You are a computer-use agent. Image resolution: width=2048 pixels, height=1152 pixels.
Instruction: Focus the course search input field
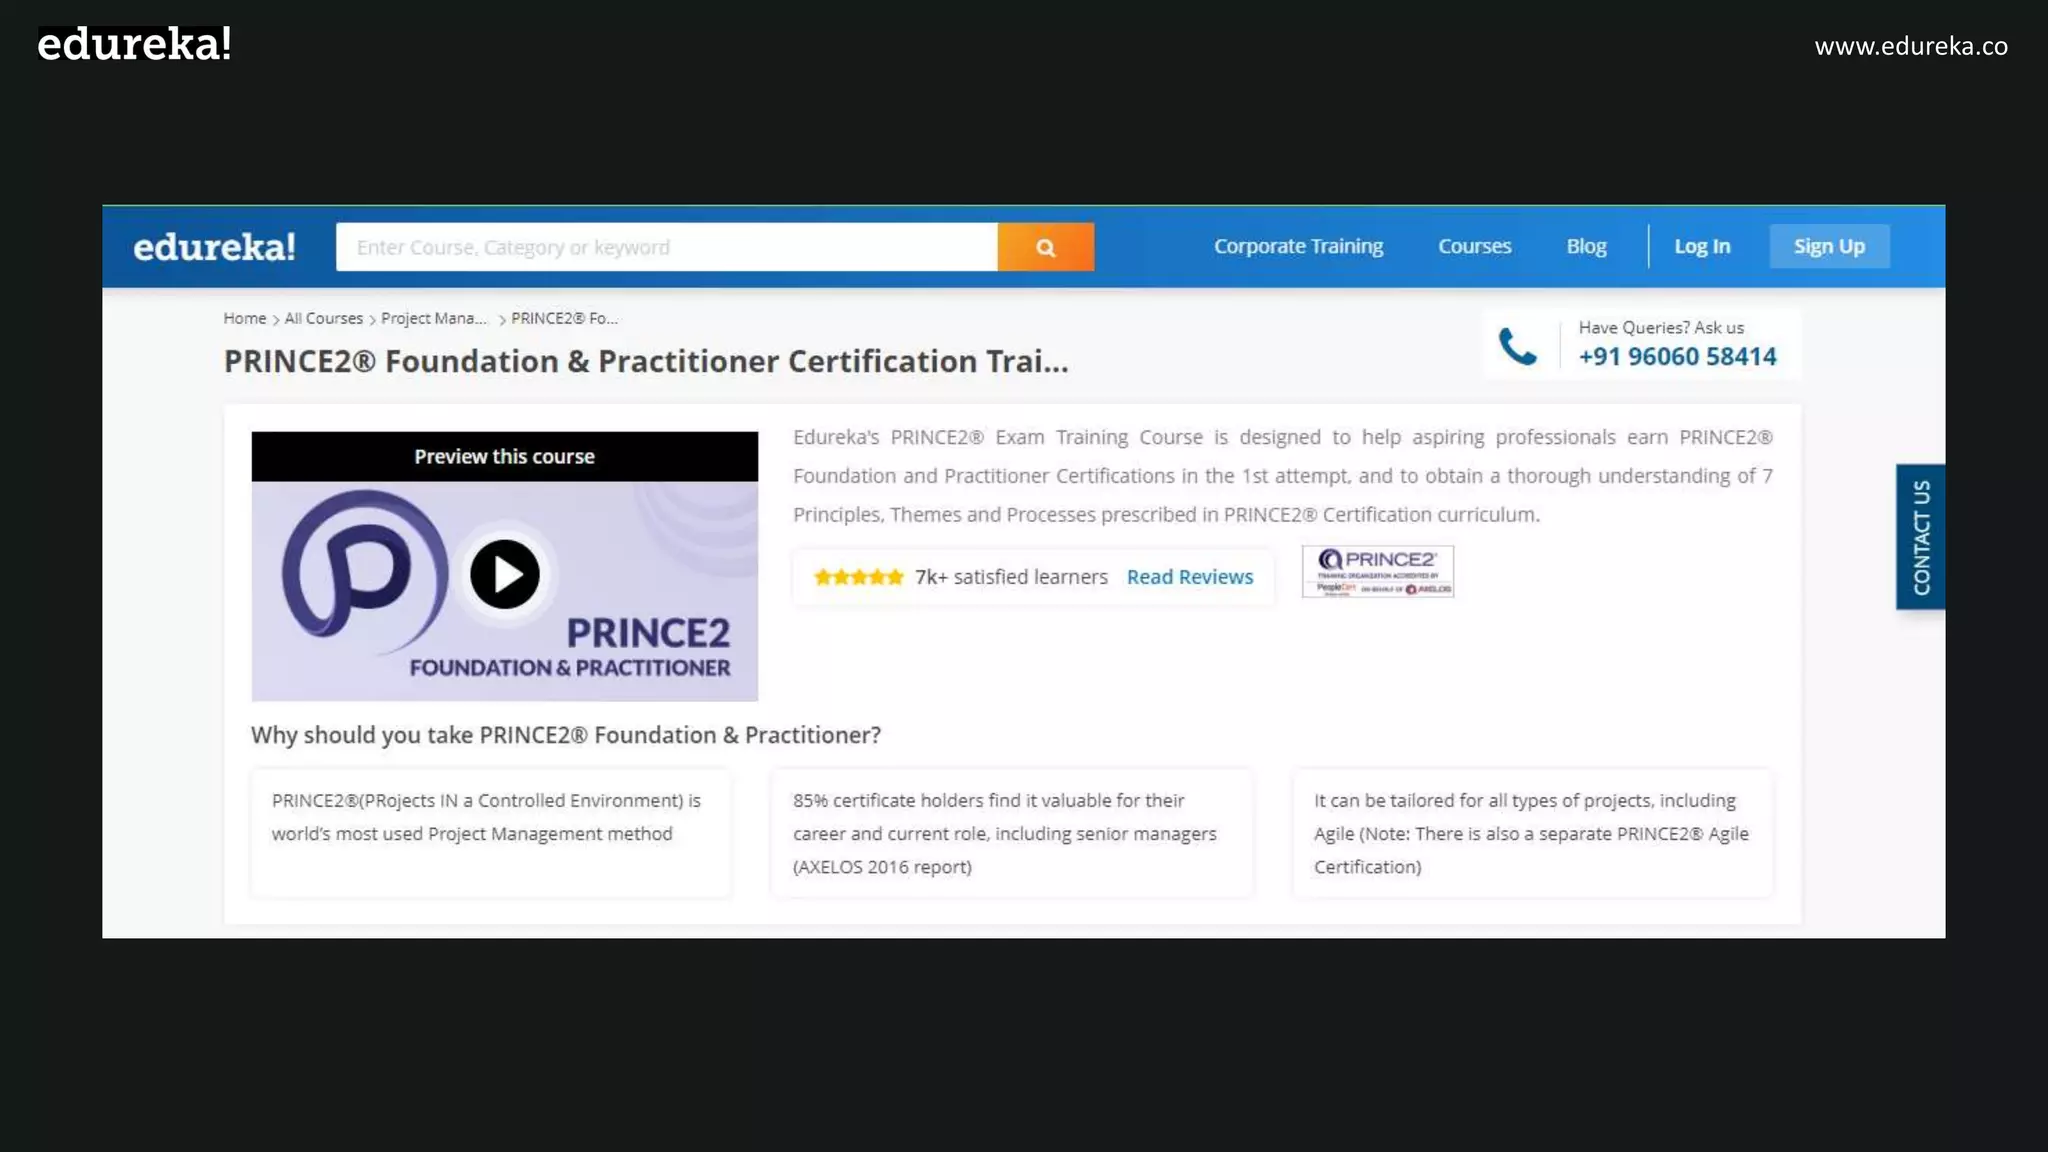666,247
